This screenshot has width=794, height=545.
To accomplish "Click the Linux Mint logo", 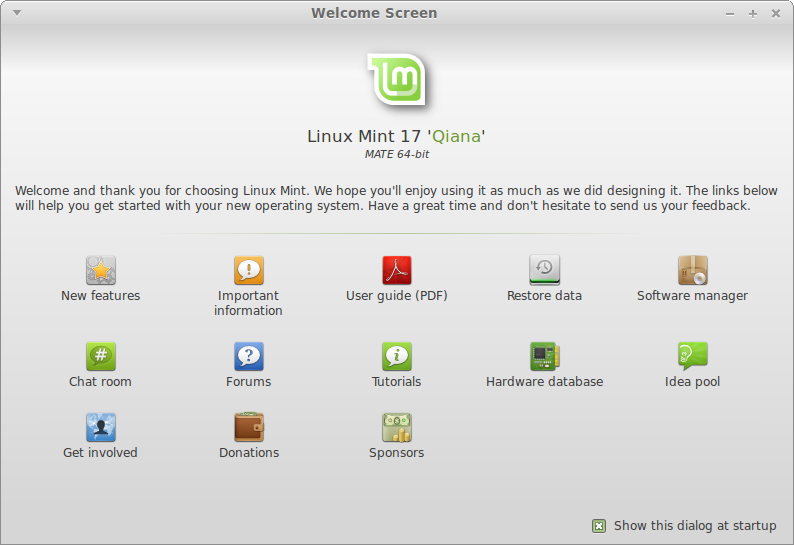I will pos(396,80).
